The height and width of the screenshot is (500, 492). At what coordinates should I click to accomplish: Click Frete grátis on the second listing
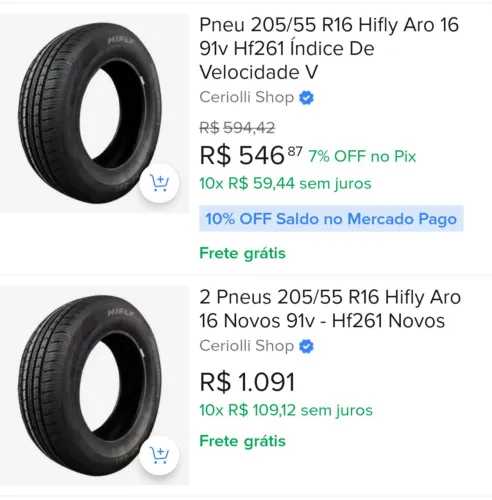242,441
